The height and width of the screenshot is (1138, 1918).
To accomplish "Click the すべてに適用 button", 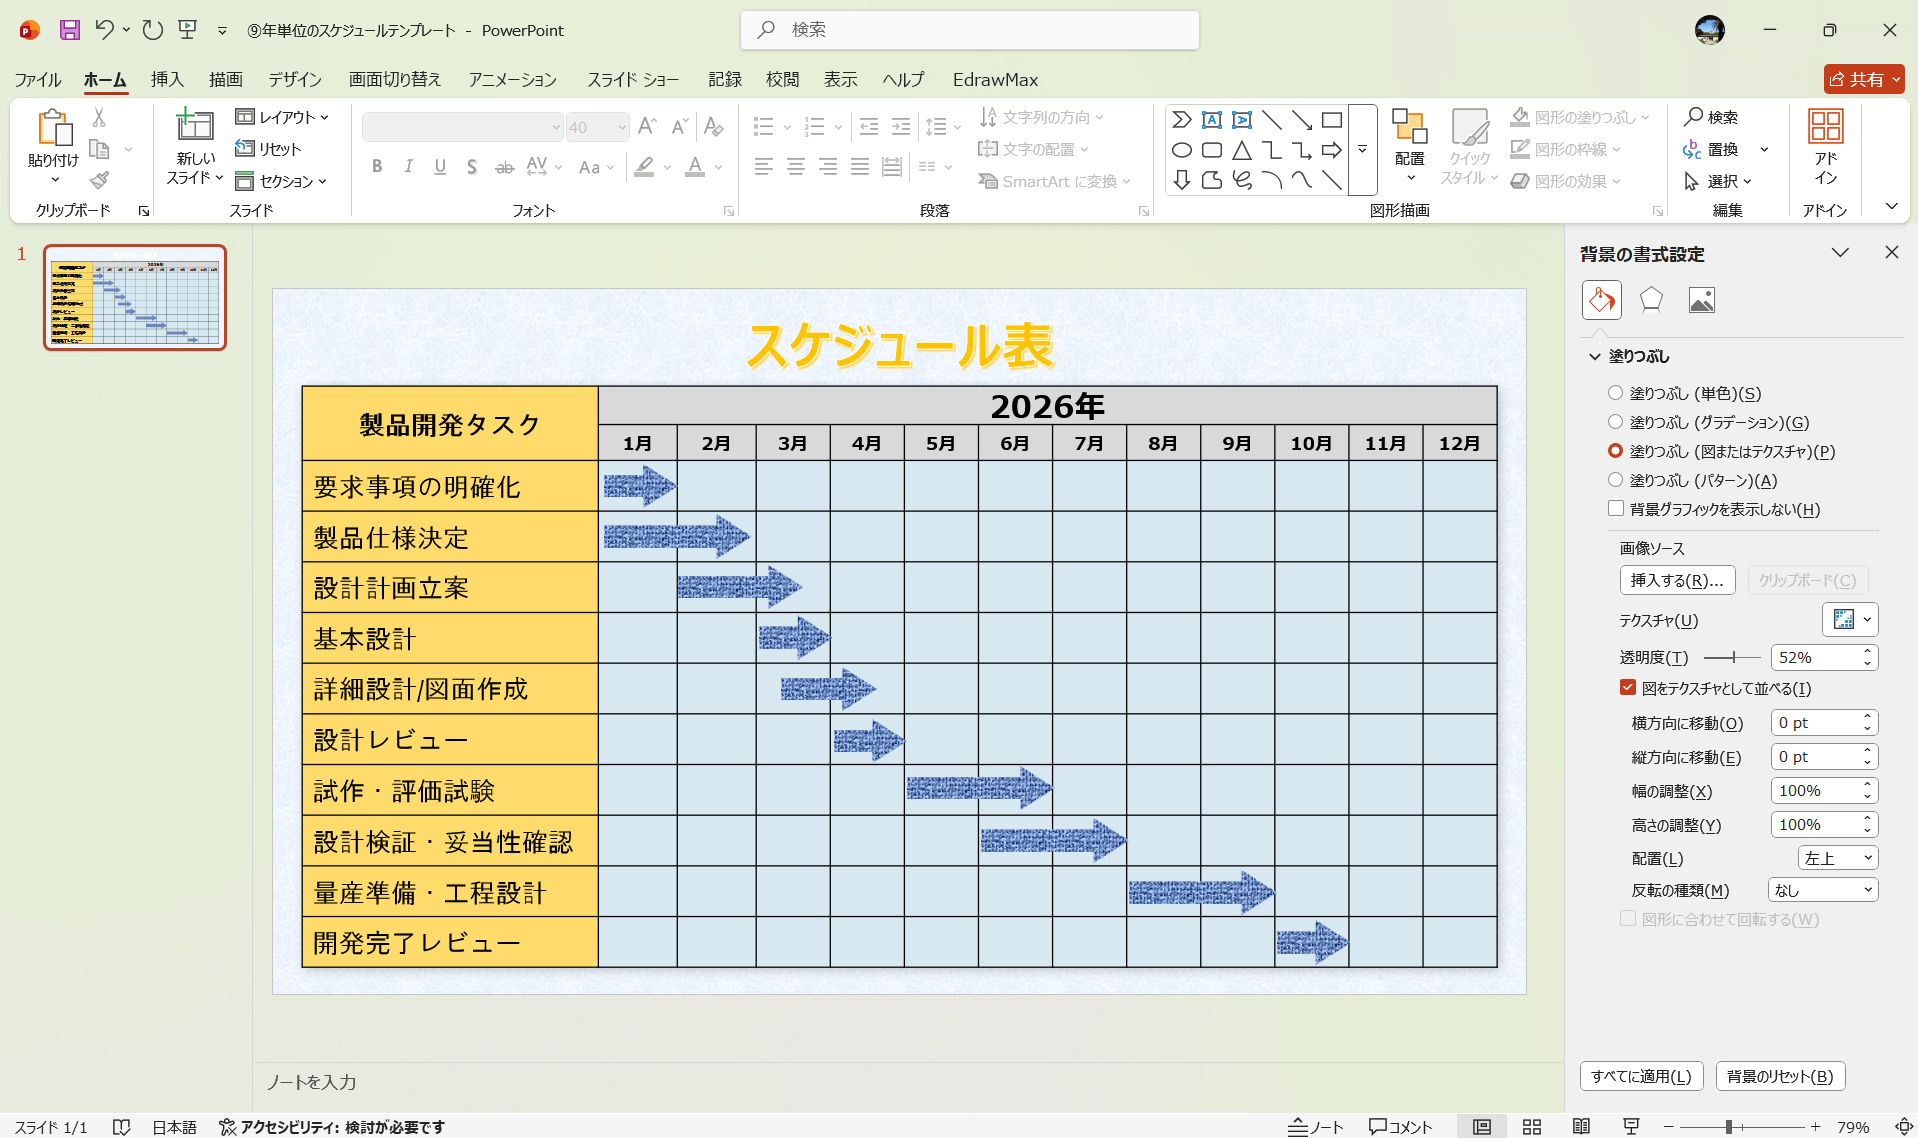I will [x=1641, y=1076].
